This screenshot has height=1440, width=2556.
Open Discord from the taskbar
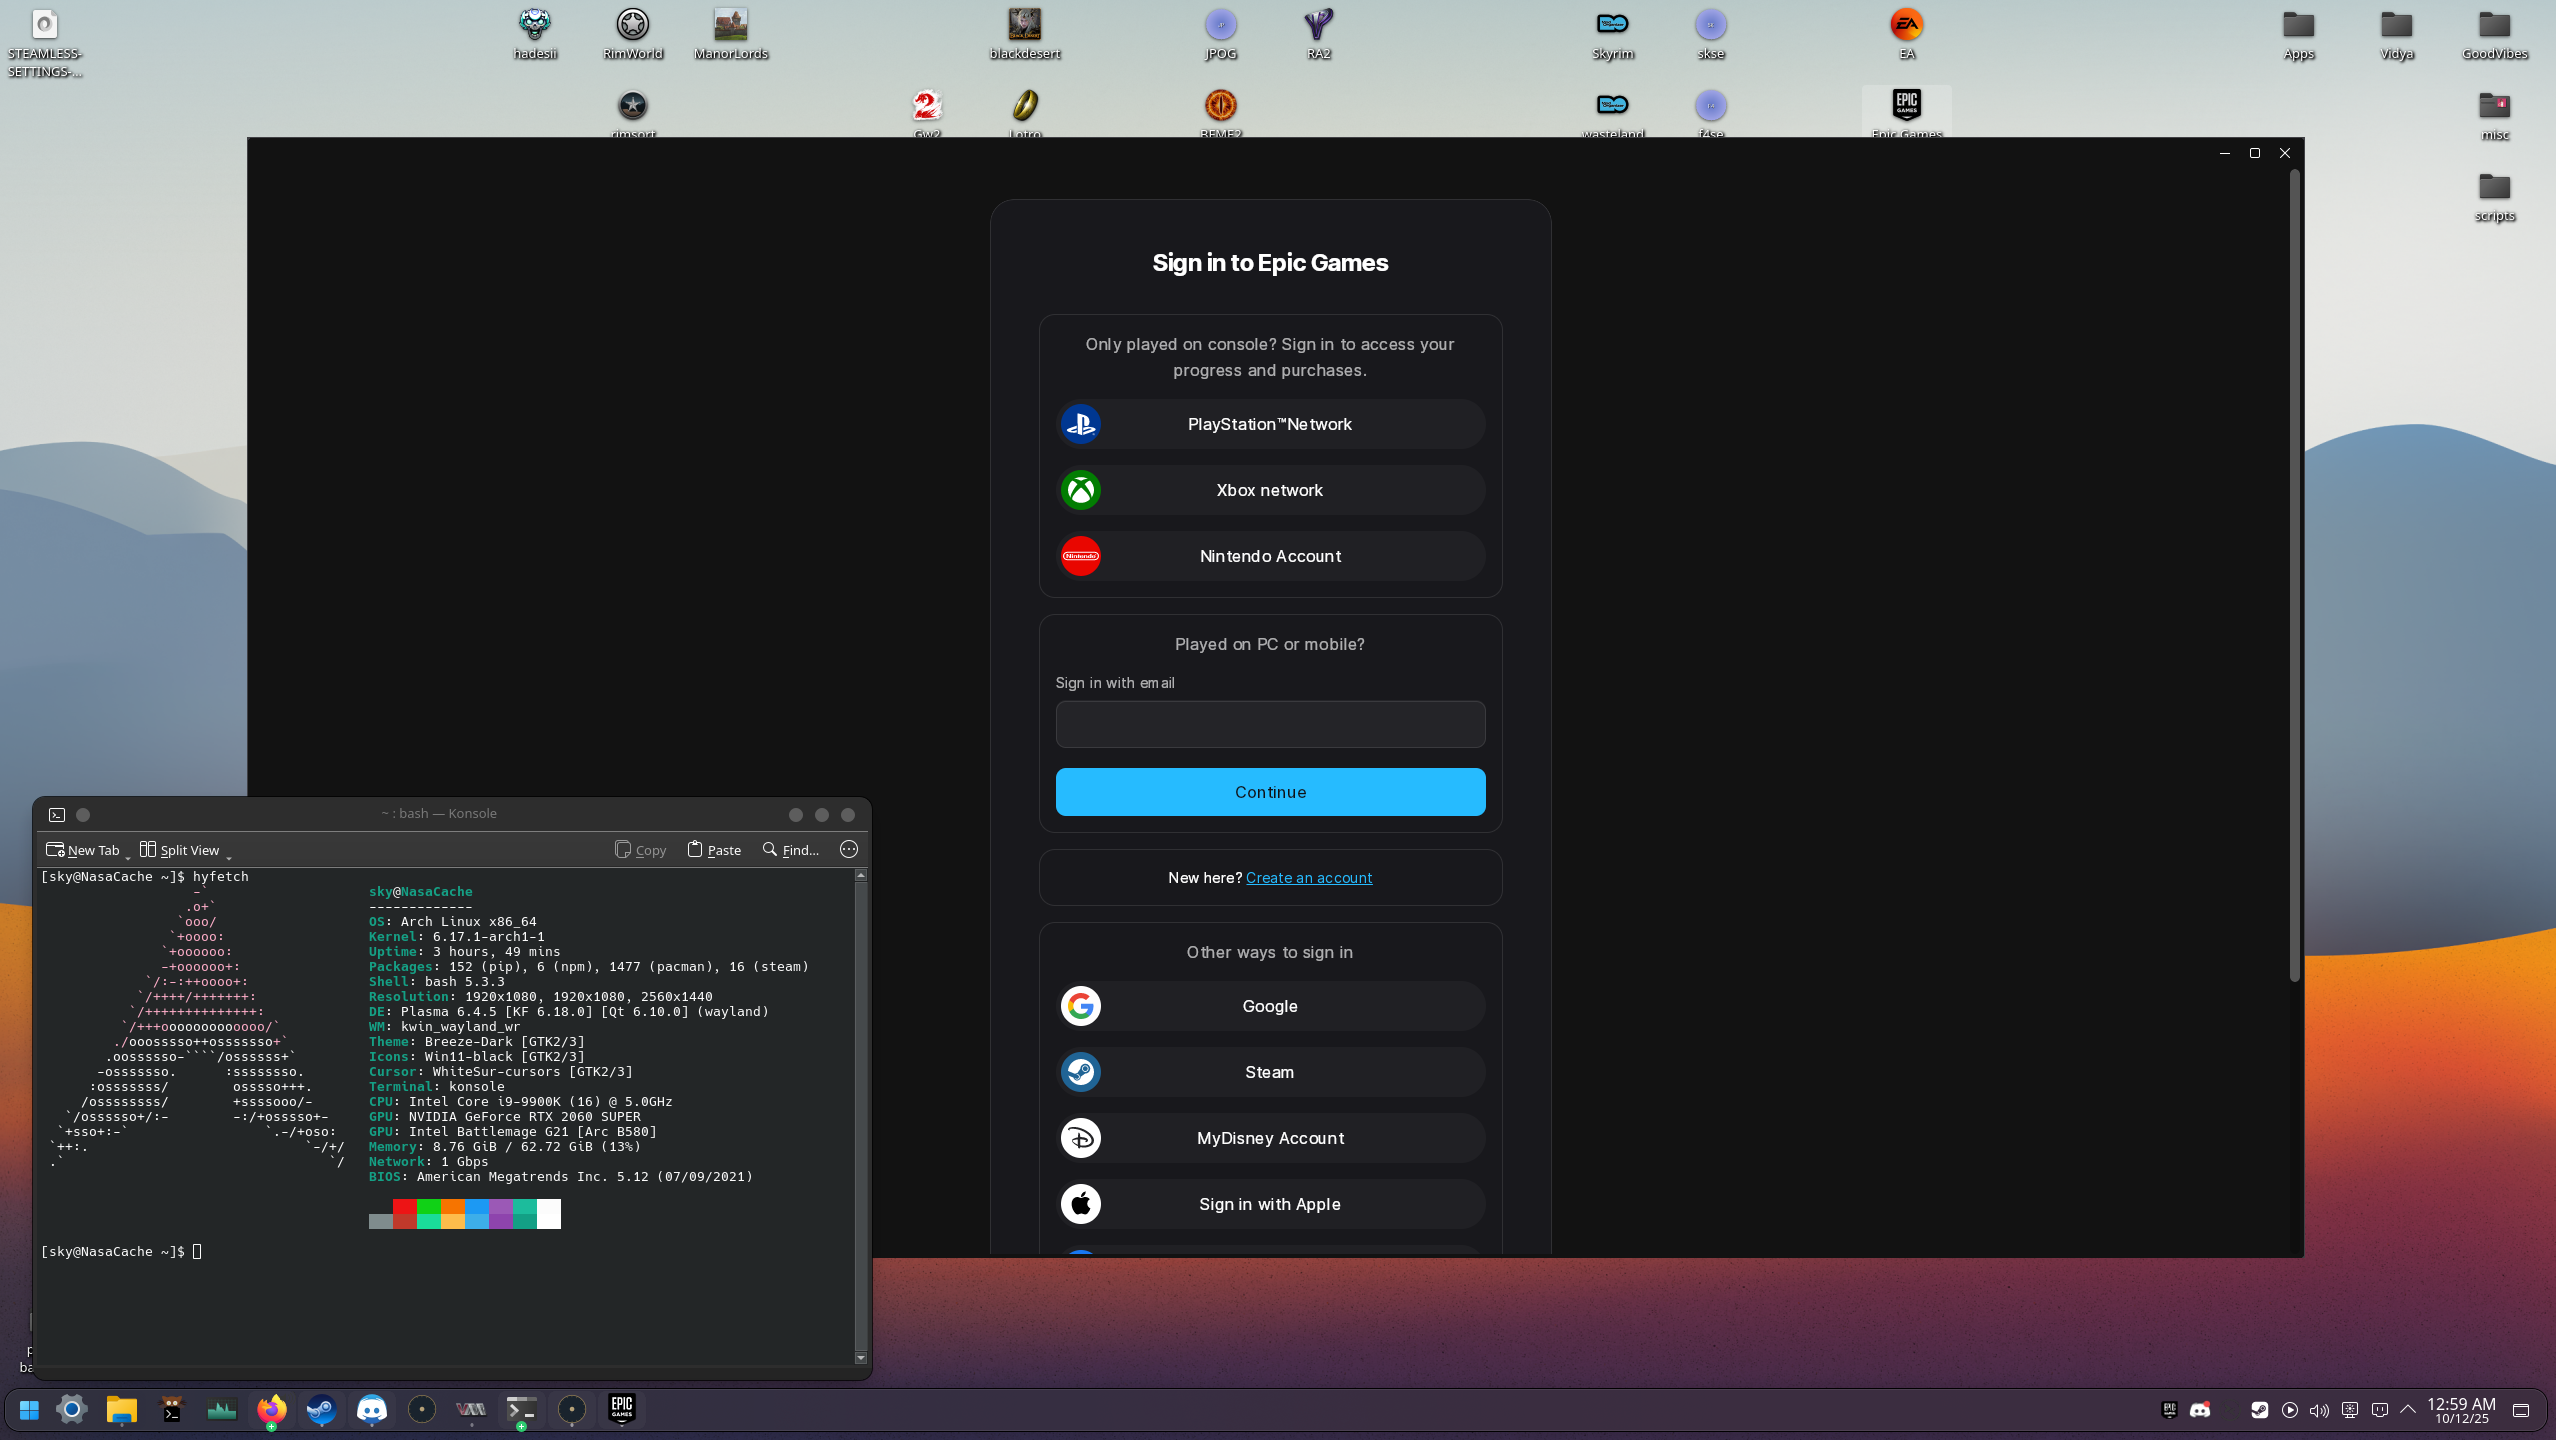[x=372, y=1410]
